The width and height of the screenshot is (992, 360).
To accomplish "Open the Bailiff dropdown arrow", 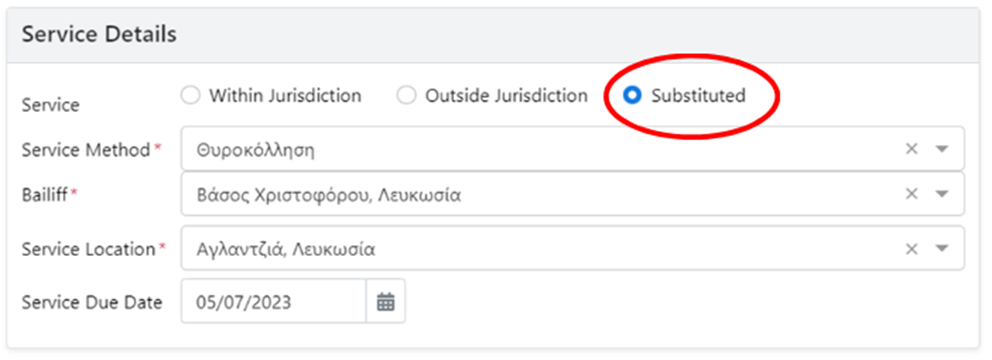I will click(942, 194).
